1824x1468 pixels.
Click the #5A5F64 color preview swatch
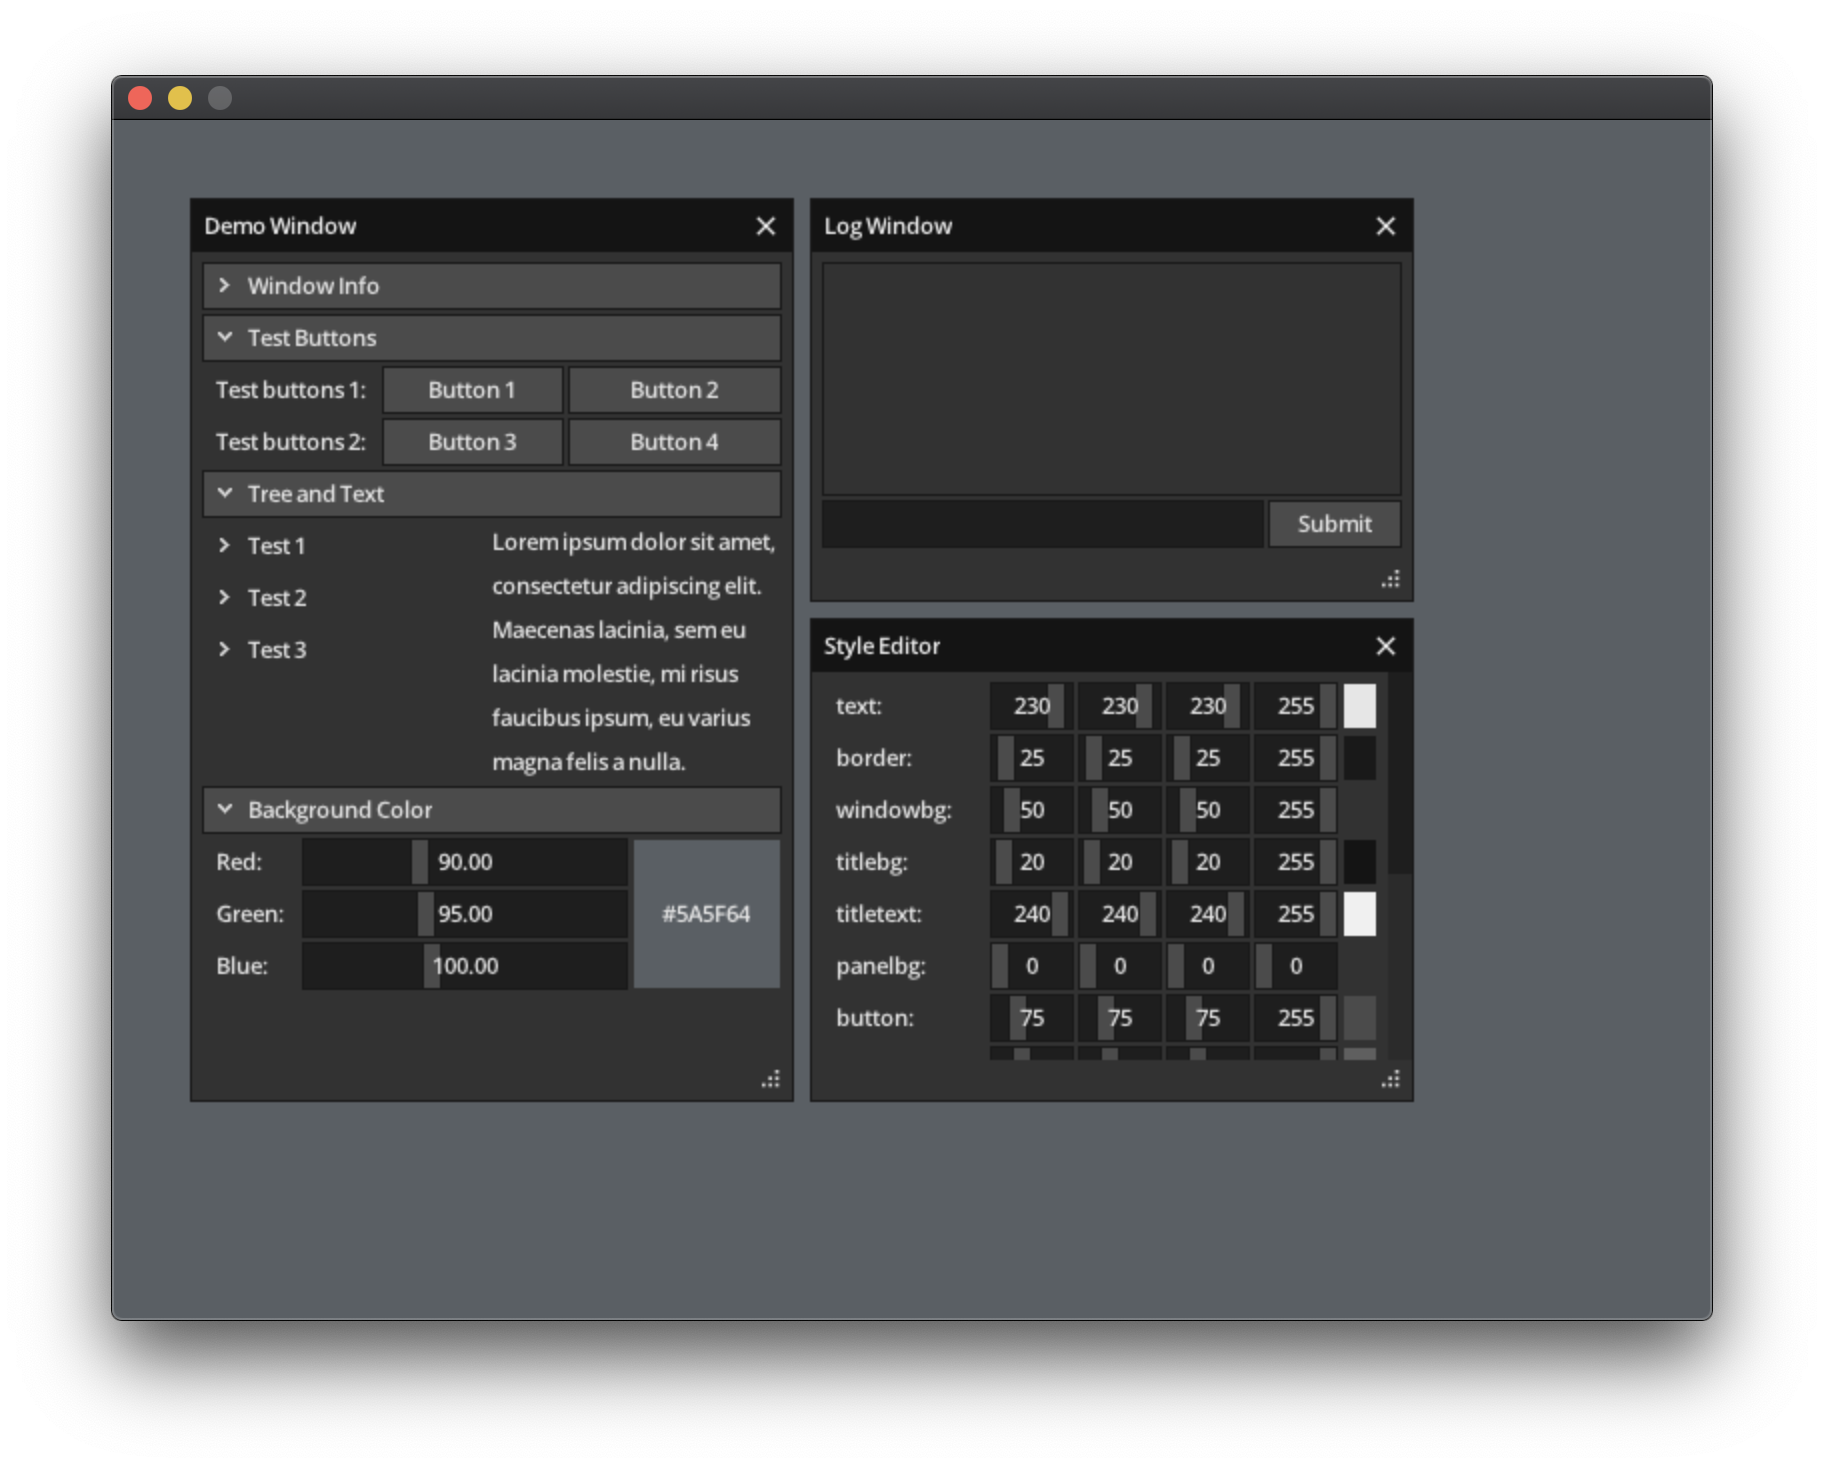tap(705, 913)
